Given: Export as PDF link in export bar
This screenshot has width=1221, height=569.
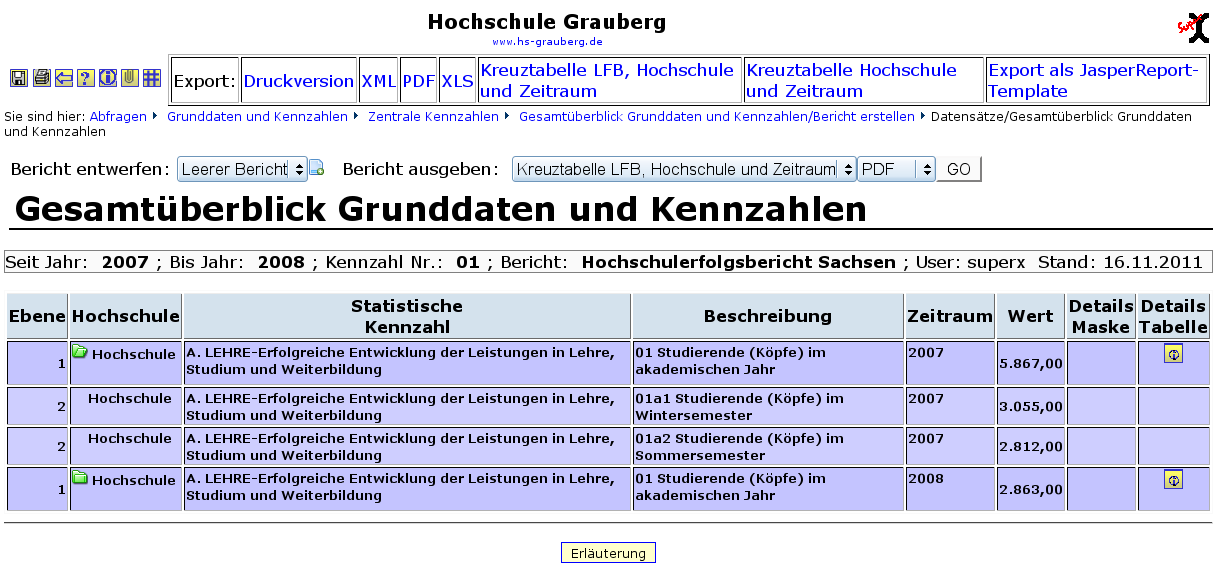Looking at the screenshot, I should coord(419,81).
